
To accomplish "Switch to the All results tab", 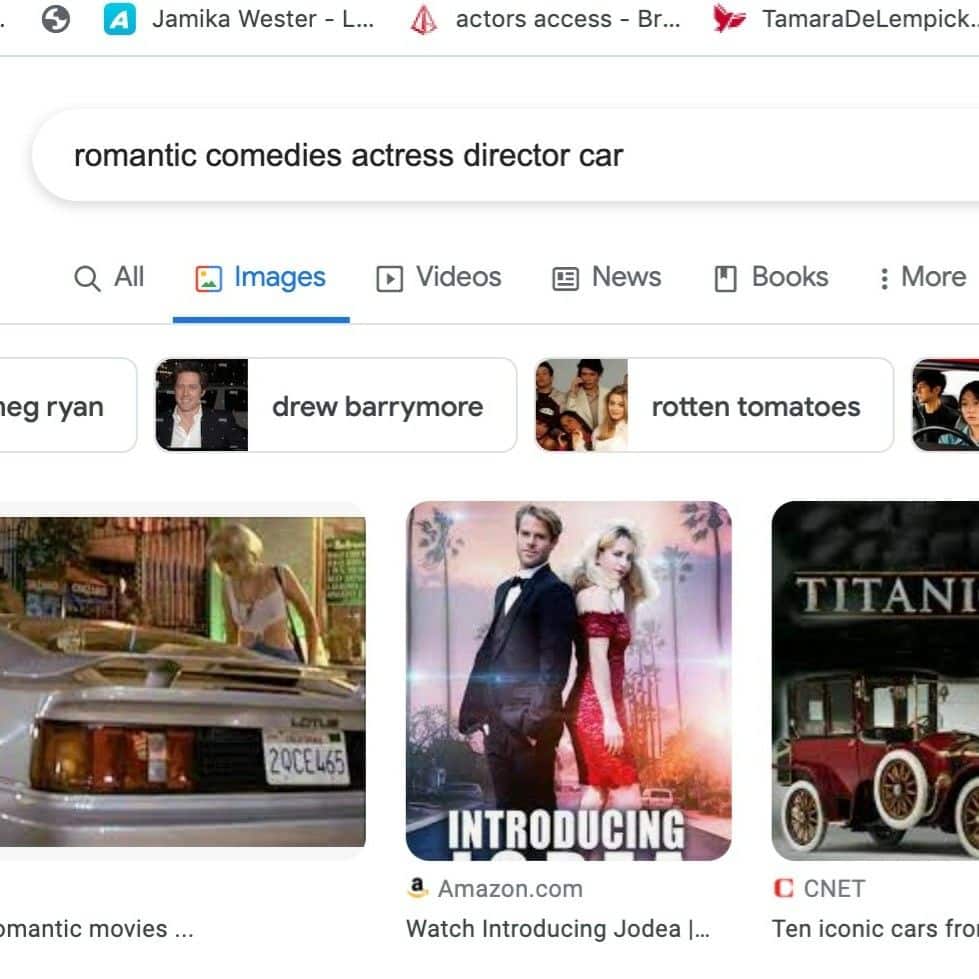I will (109, 277).
